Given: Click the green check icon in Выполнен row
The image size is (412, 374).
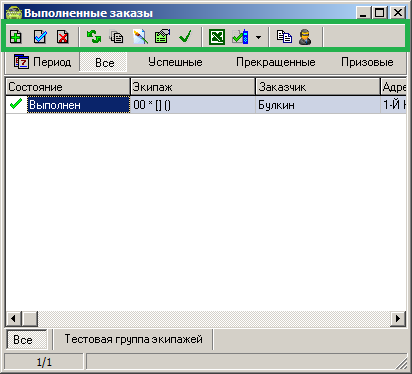Looking at the screenshot, I should click(x=16, y=104).
